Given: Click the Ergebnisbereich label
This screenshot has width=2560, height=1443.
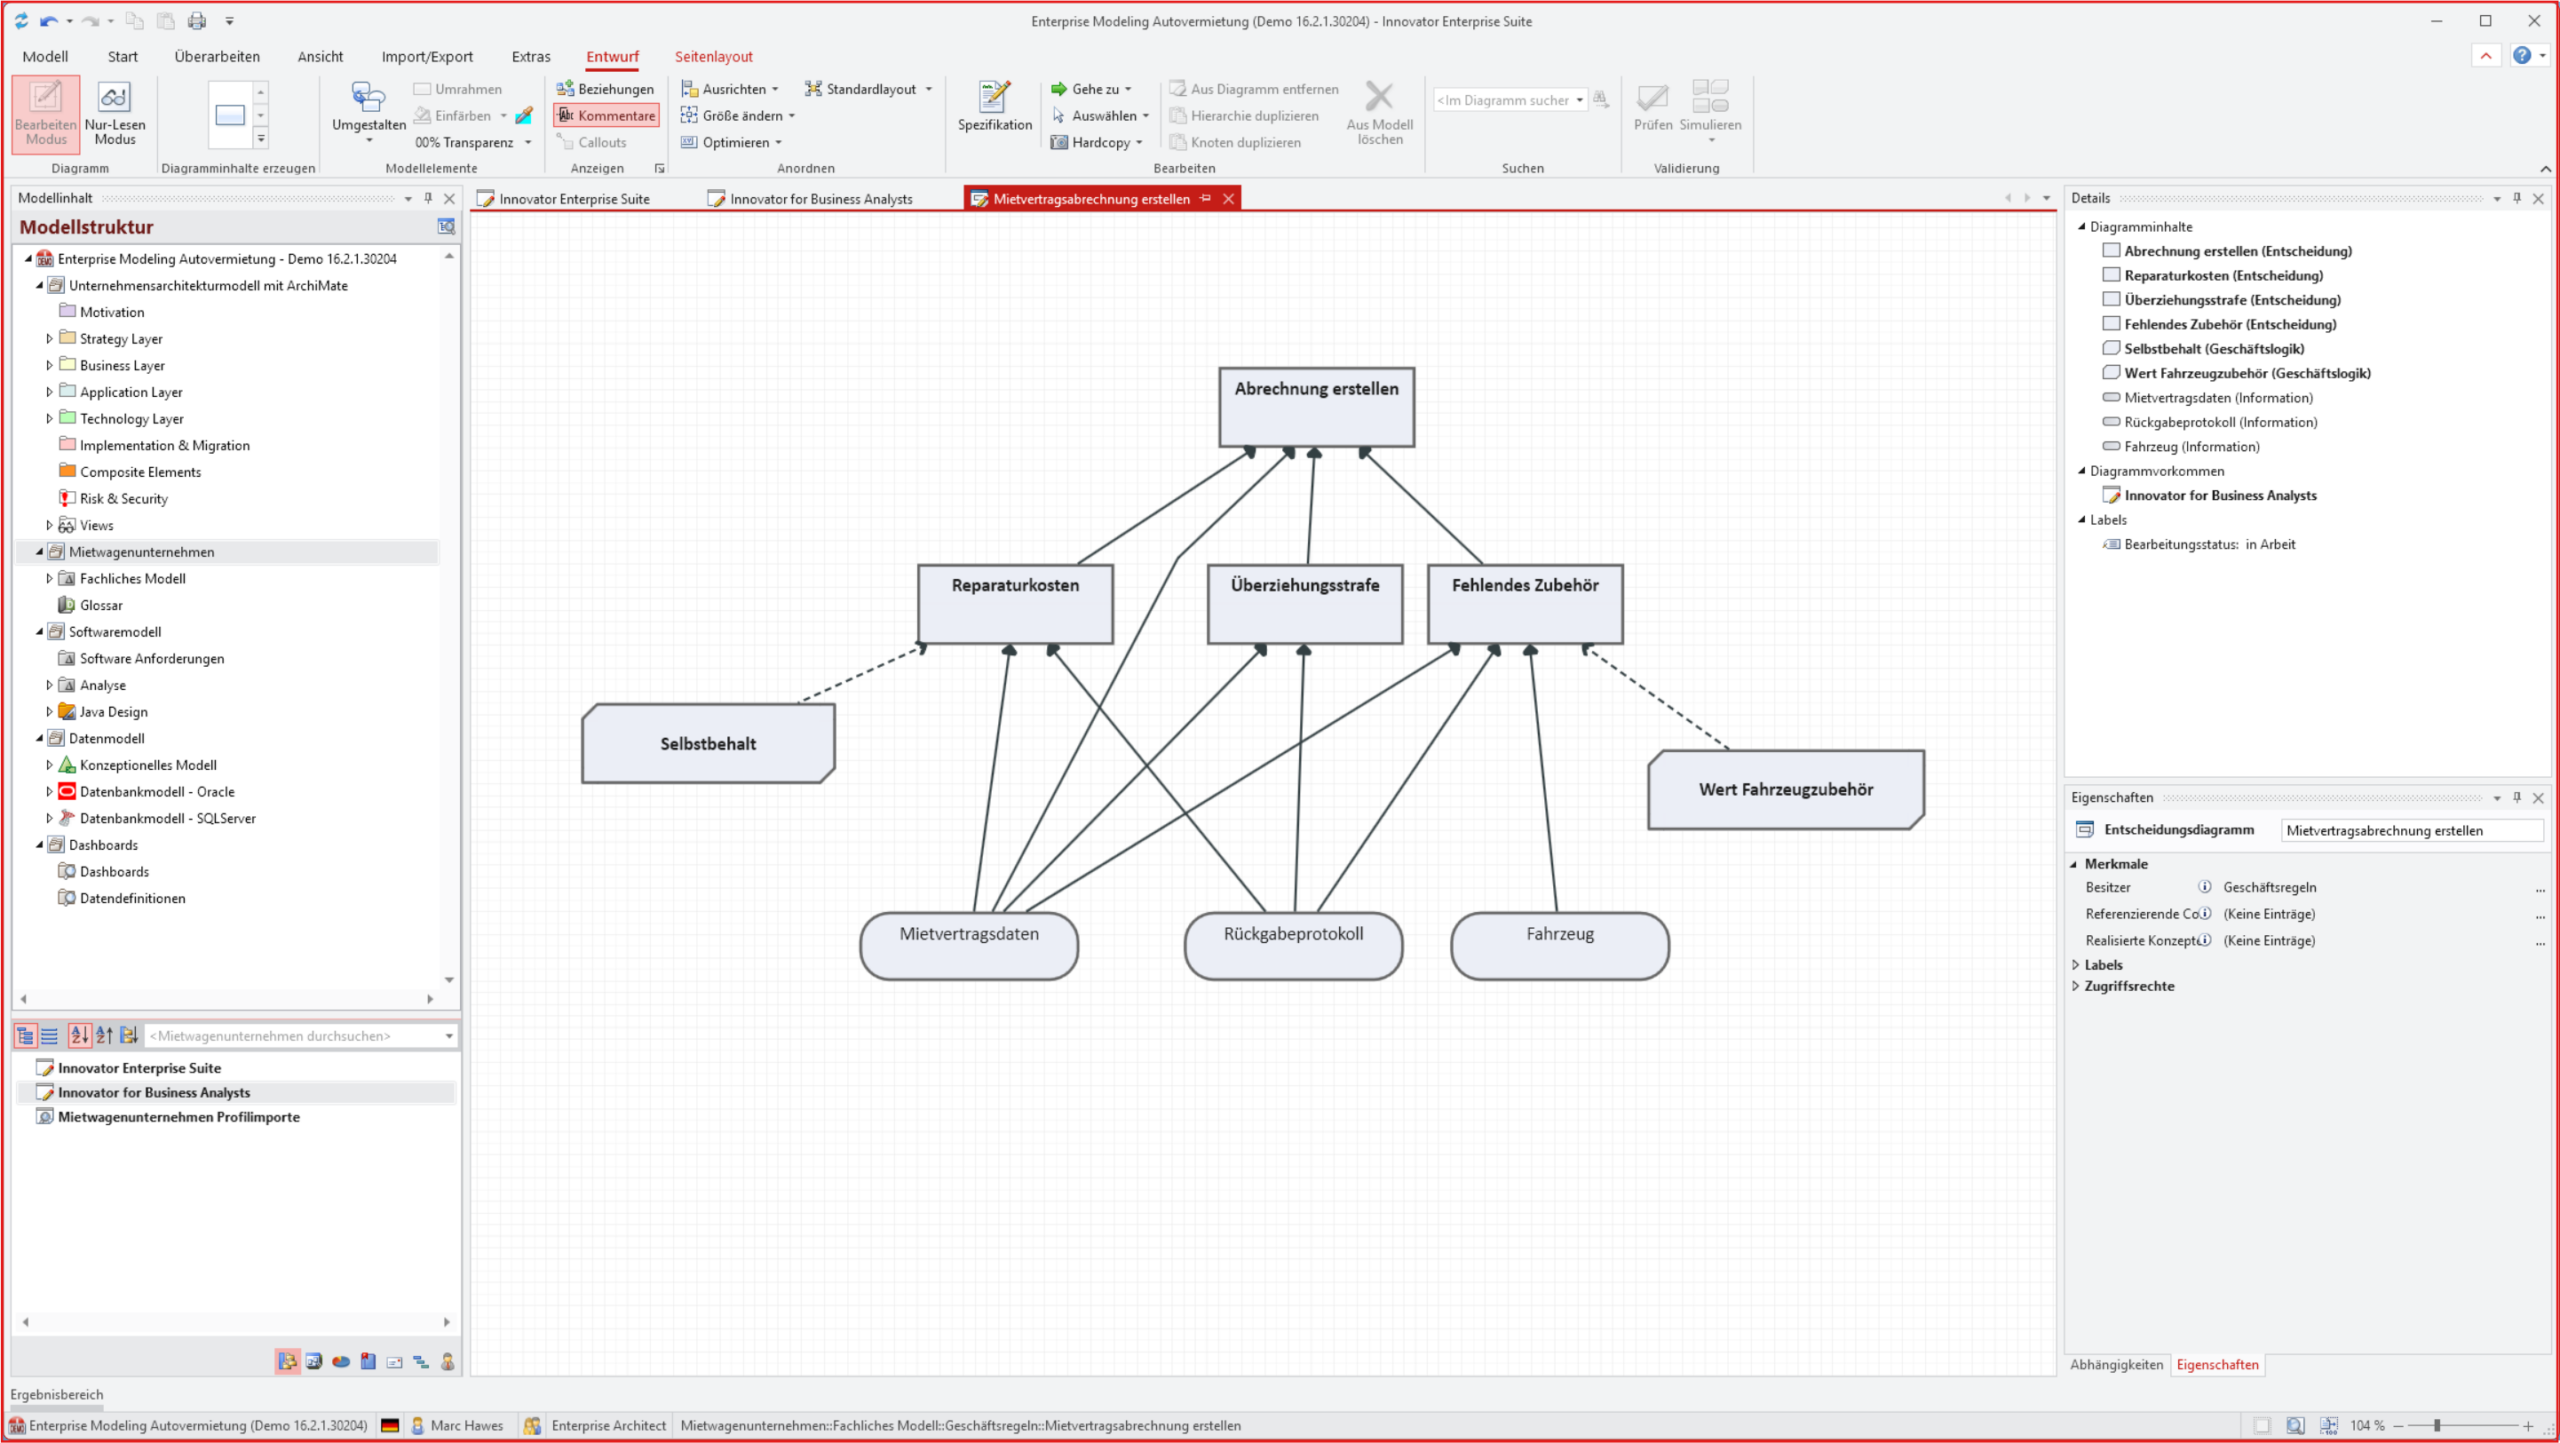Looking at the screenshot, I should [x=57, y=1394].
